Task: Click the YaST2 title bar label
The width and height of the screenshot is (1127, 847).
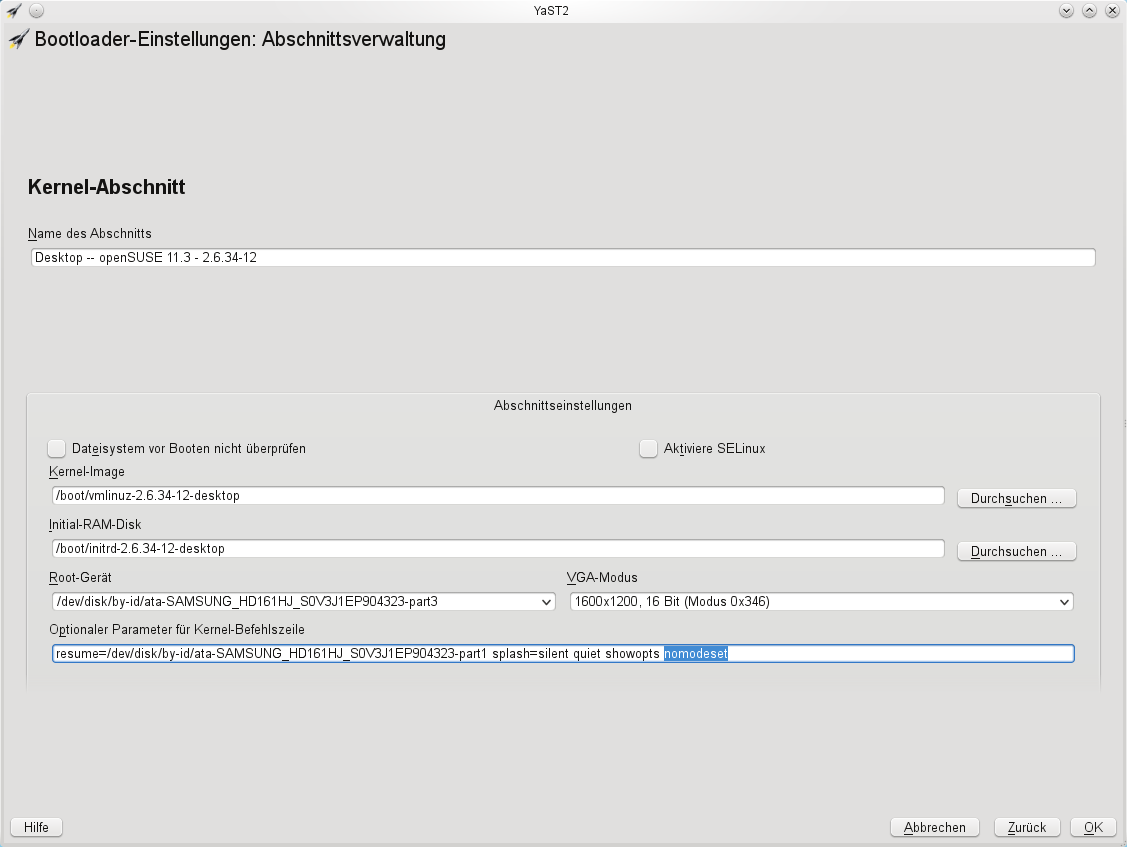Action: (x=551, y=10)
